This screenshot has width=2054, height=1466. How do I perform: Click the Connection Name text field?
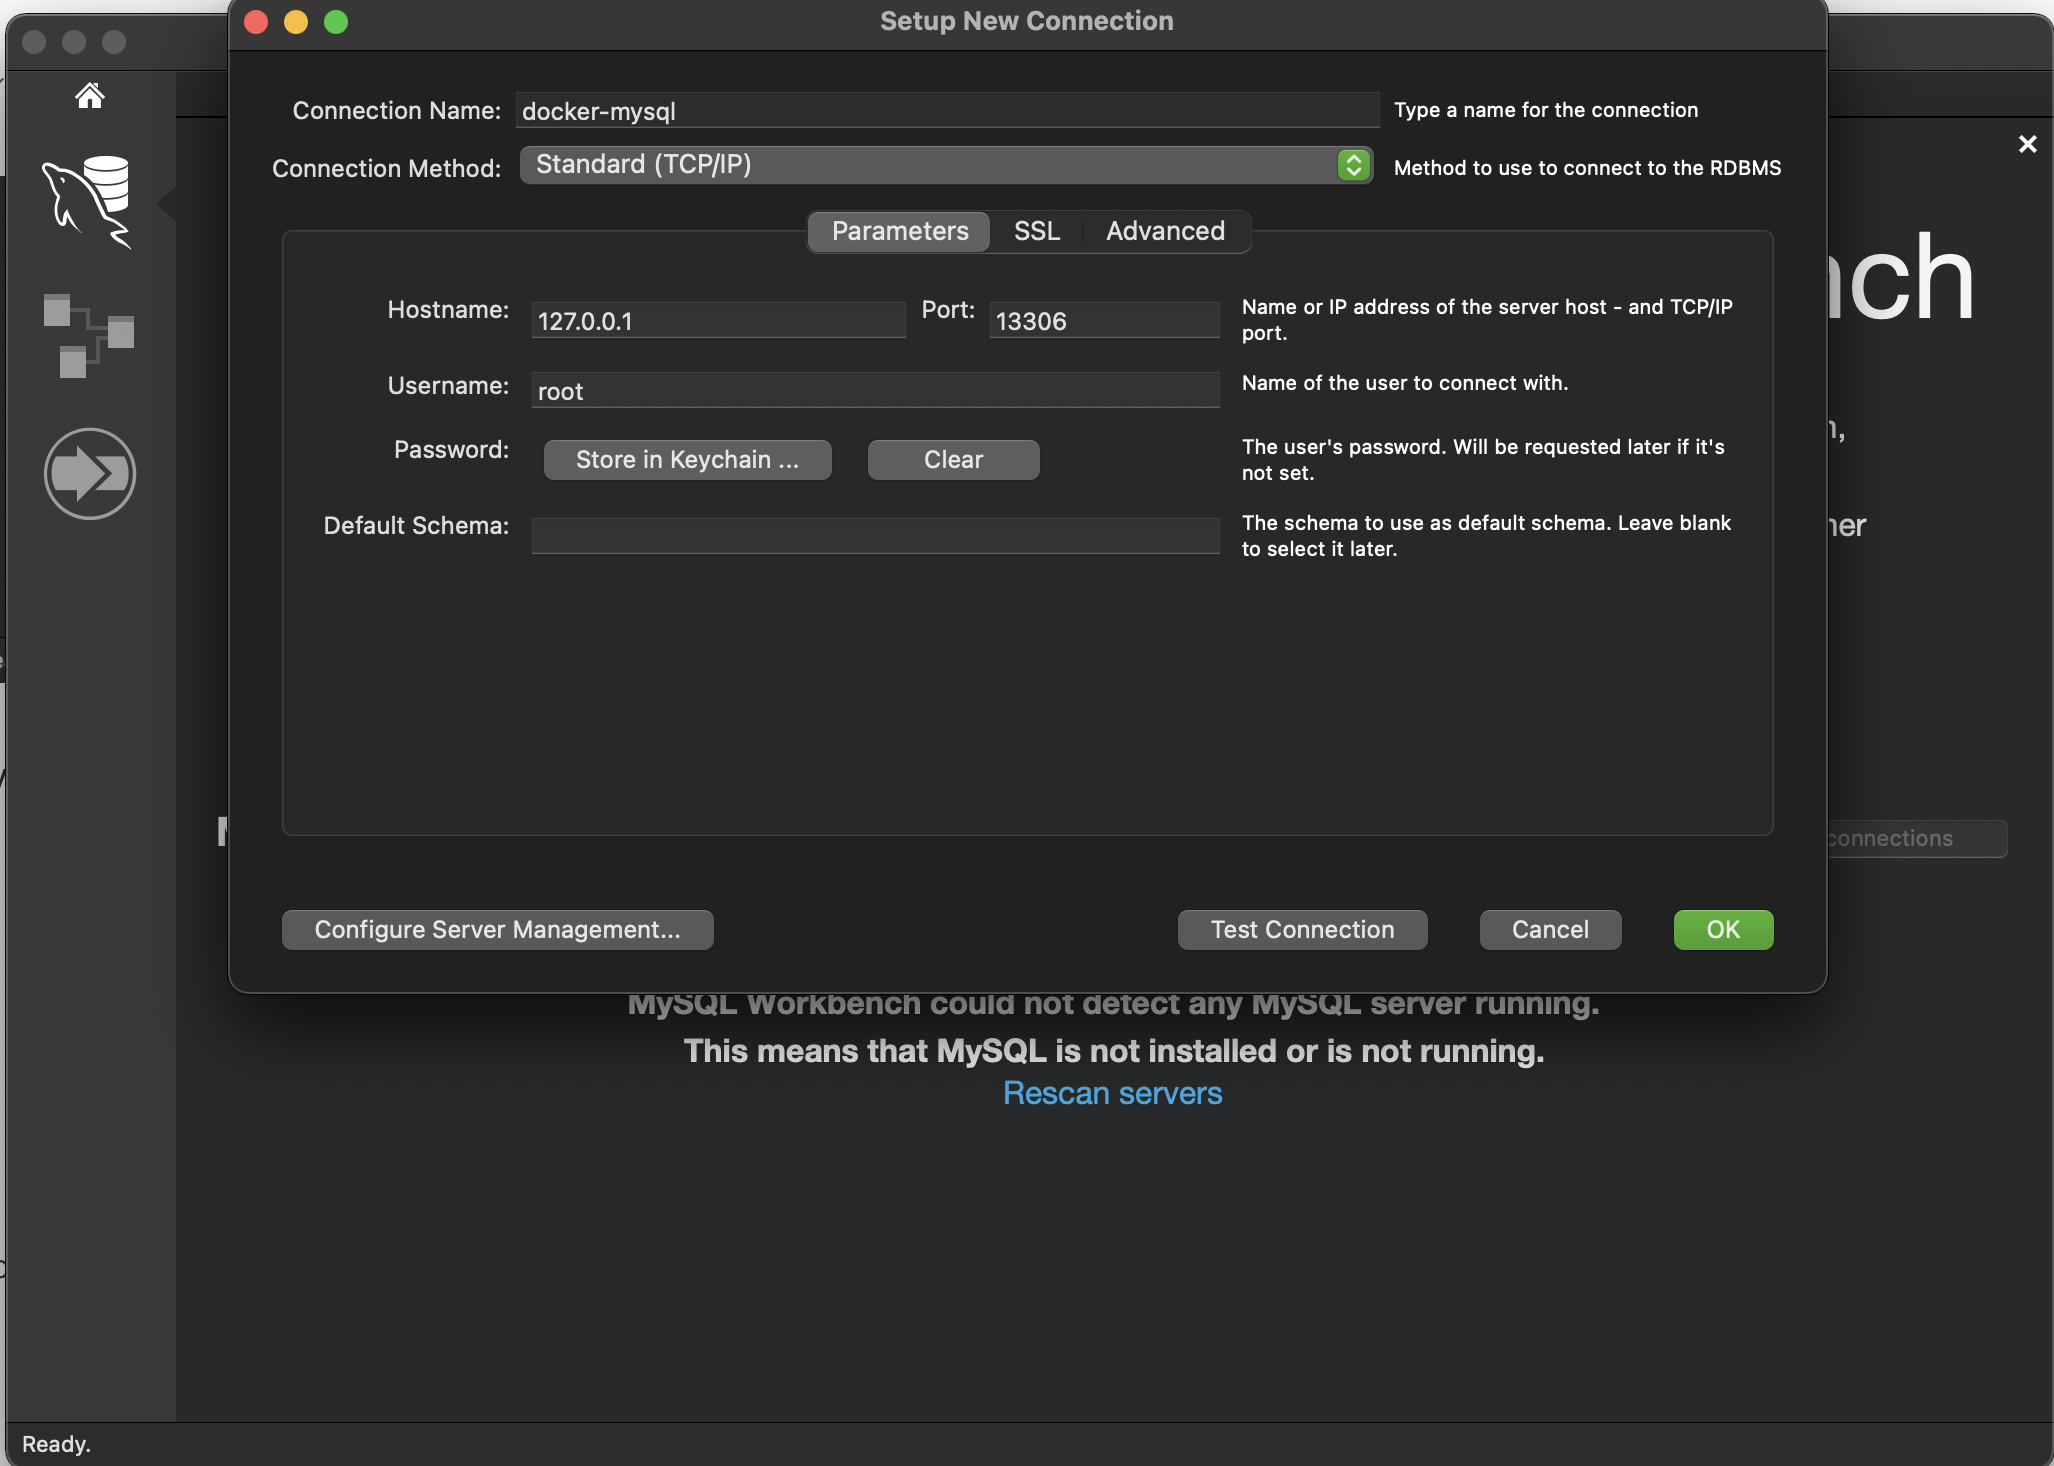point(946,111)
